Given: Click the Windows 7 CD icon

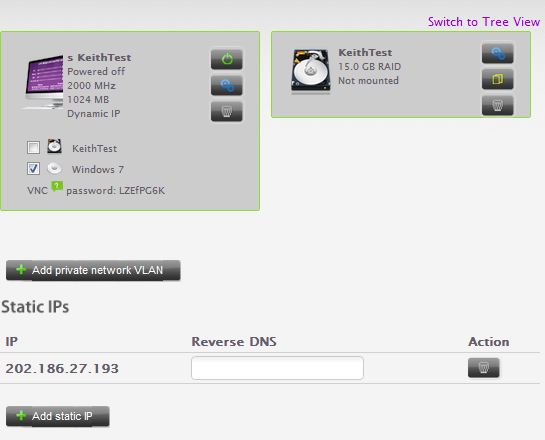Looking at the screenshot, I should coord(55,169).
